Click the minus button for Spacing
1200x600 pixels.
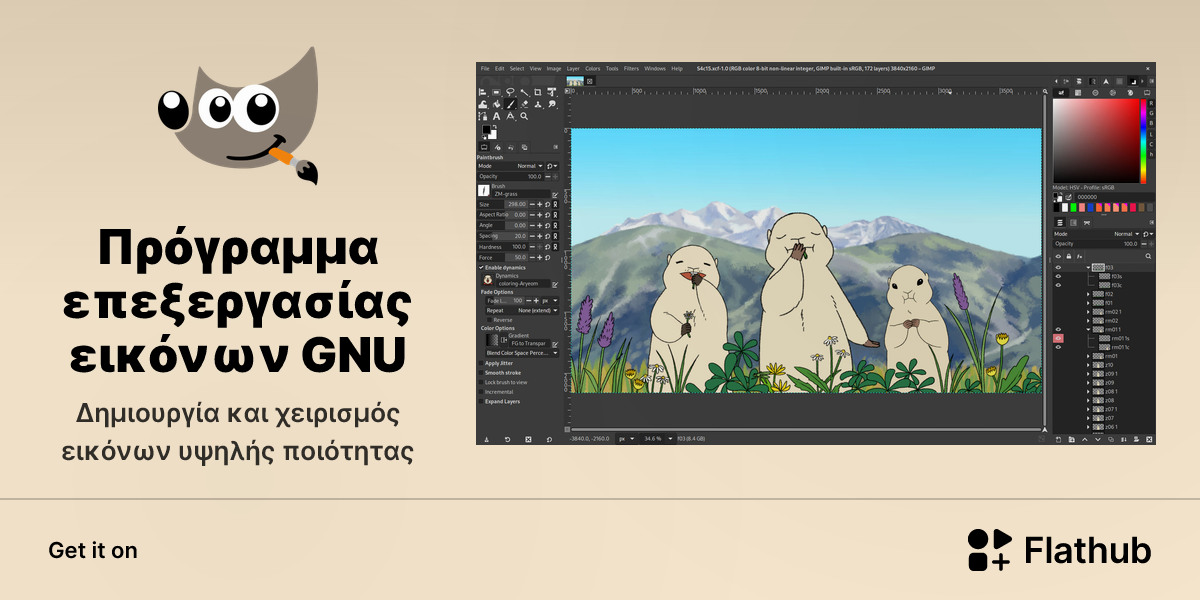tap(532, 236)
